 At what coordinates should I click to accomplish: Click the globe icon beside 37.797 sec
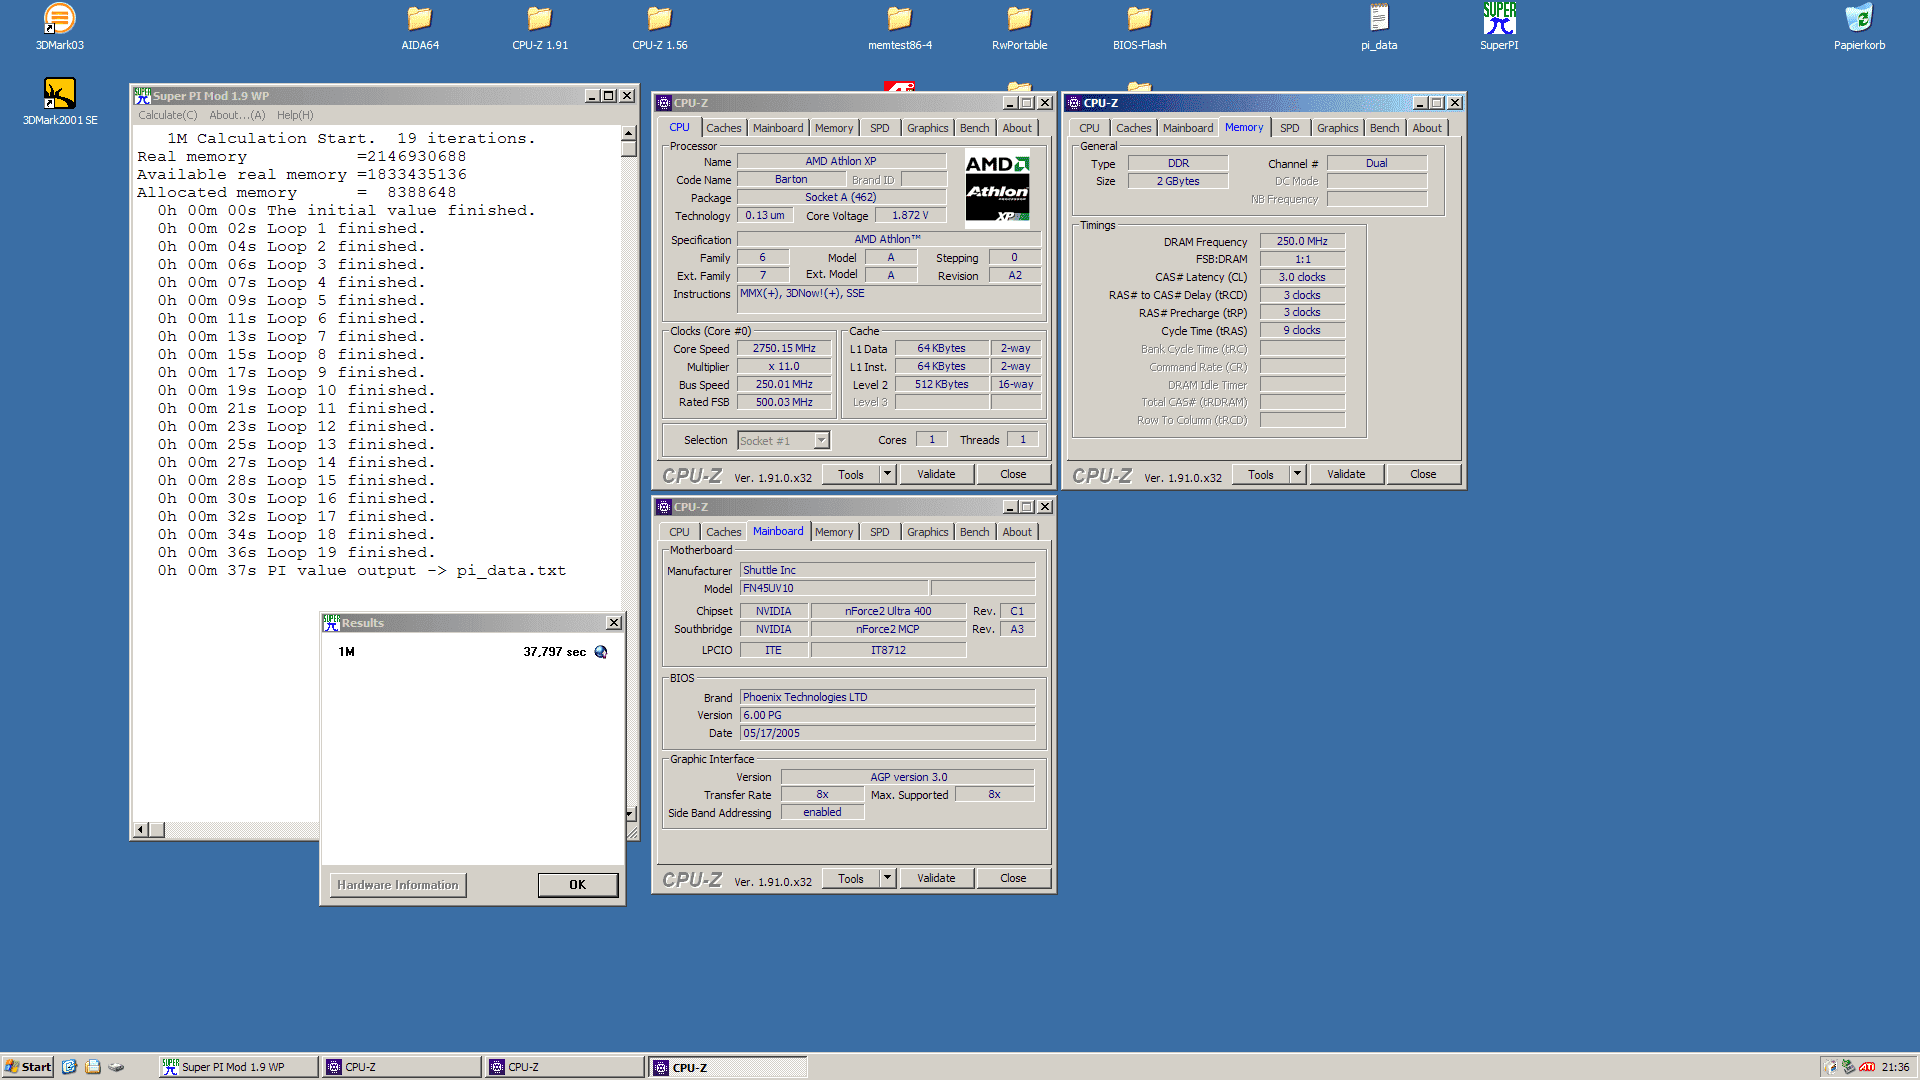[x=601, y=652]
